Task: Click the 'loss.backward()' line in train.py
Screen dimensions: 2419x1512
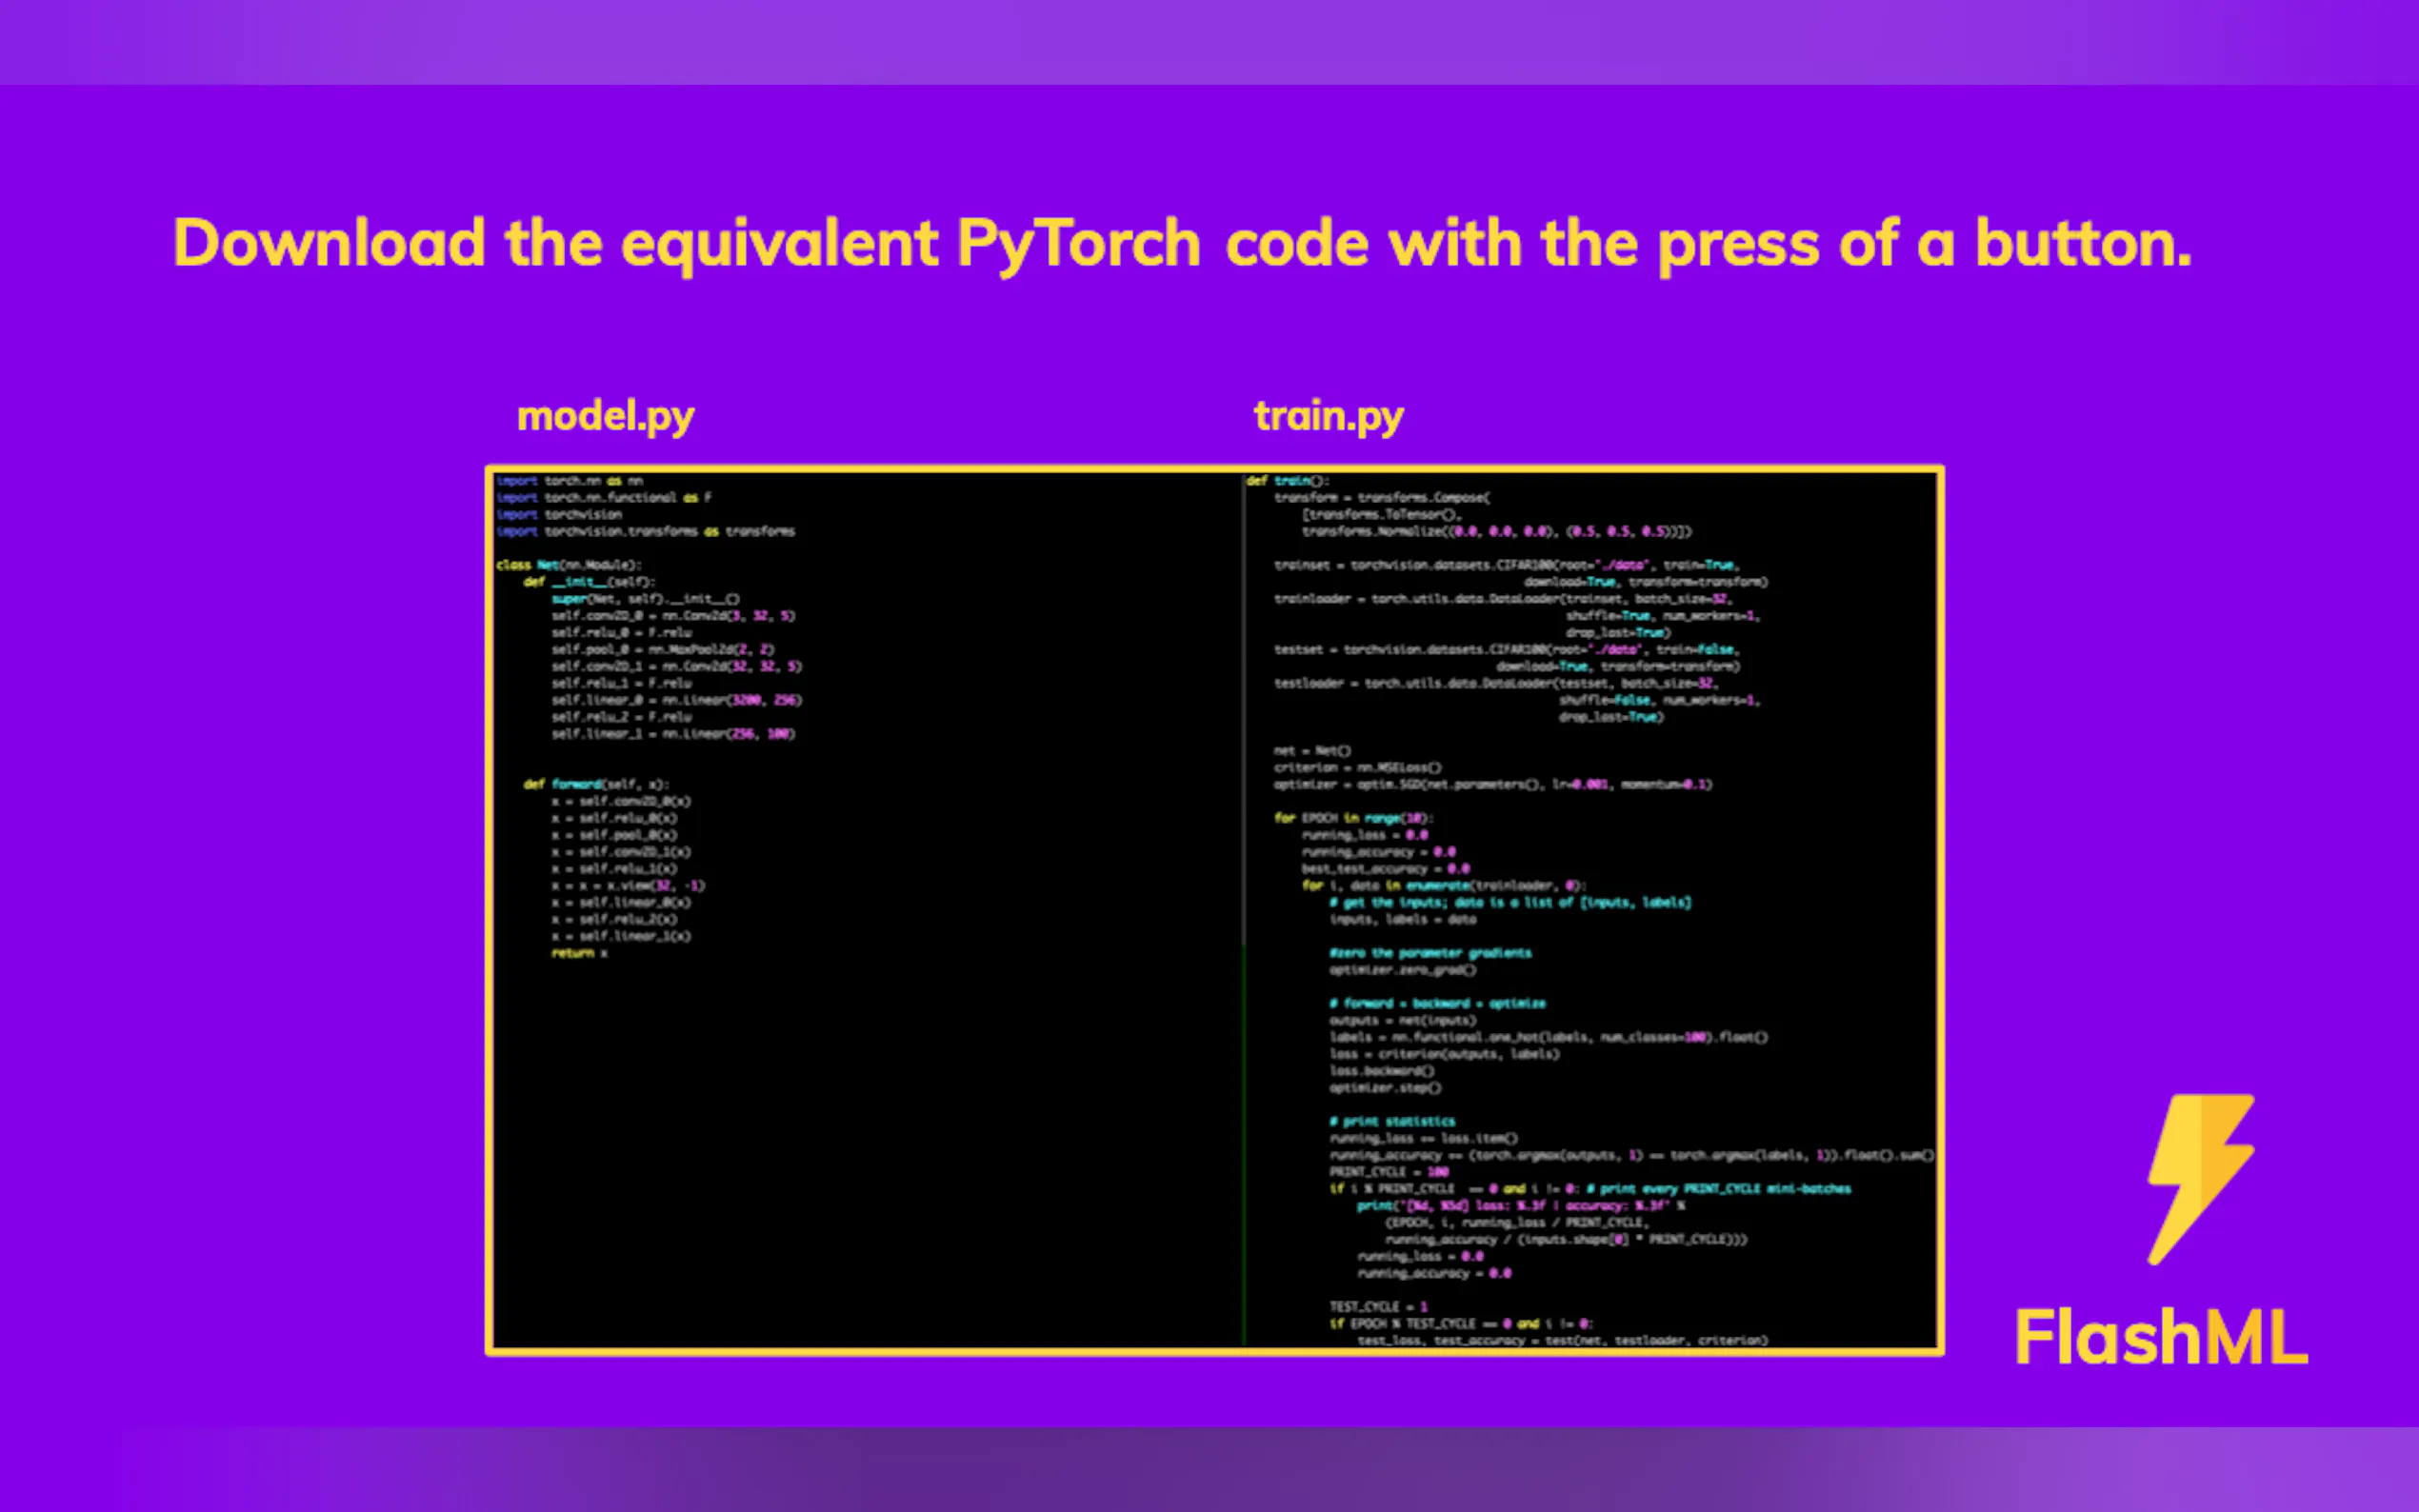Action: (x=1381, y=1070)
